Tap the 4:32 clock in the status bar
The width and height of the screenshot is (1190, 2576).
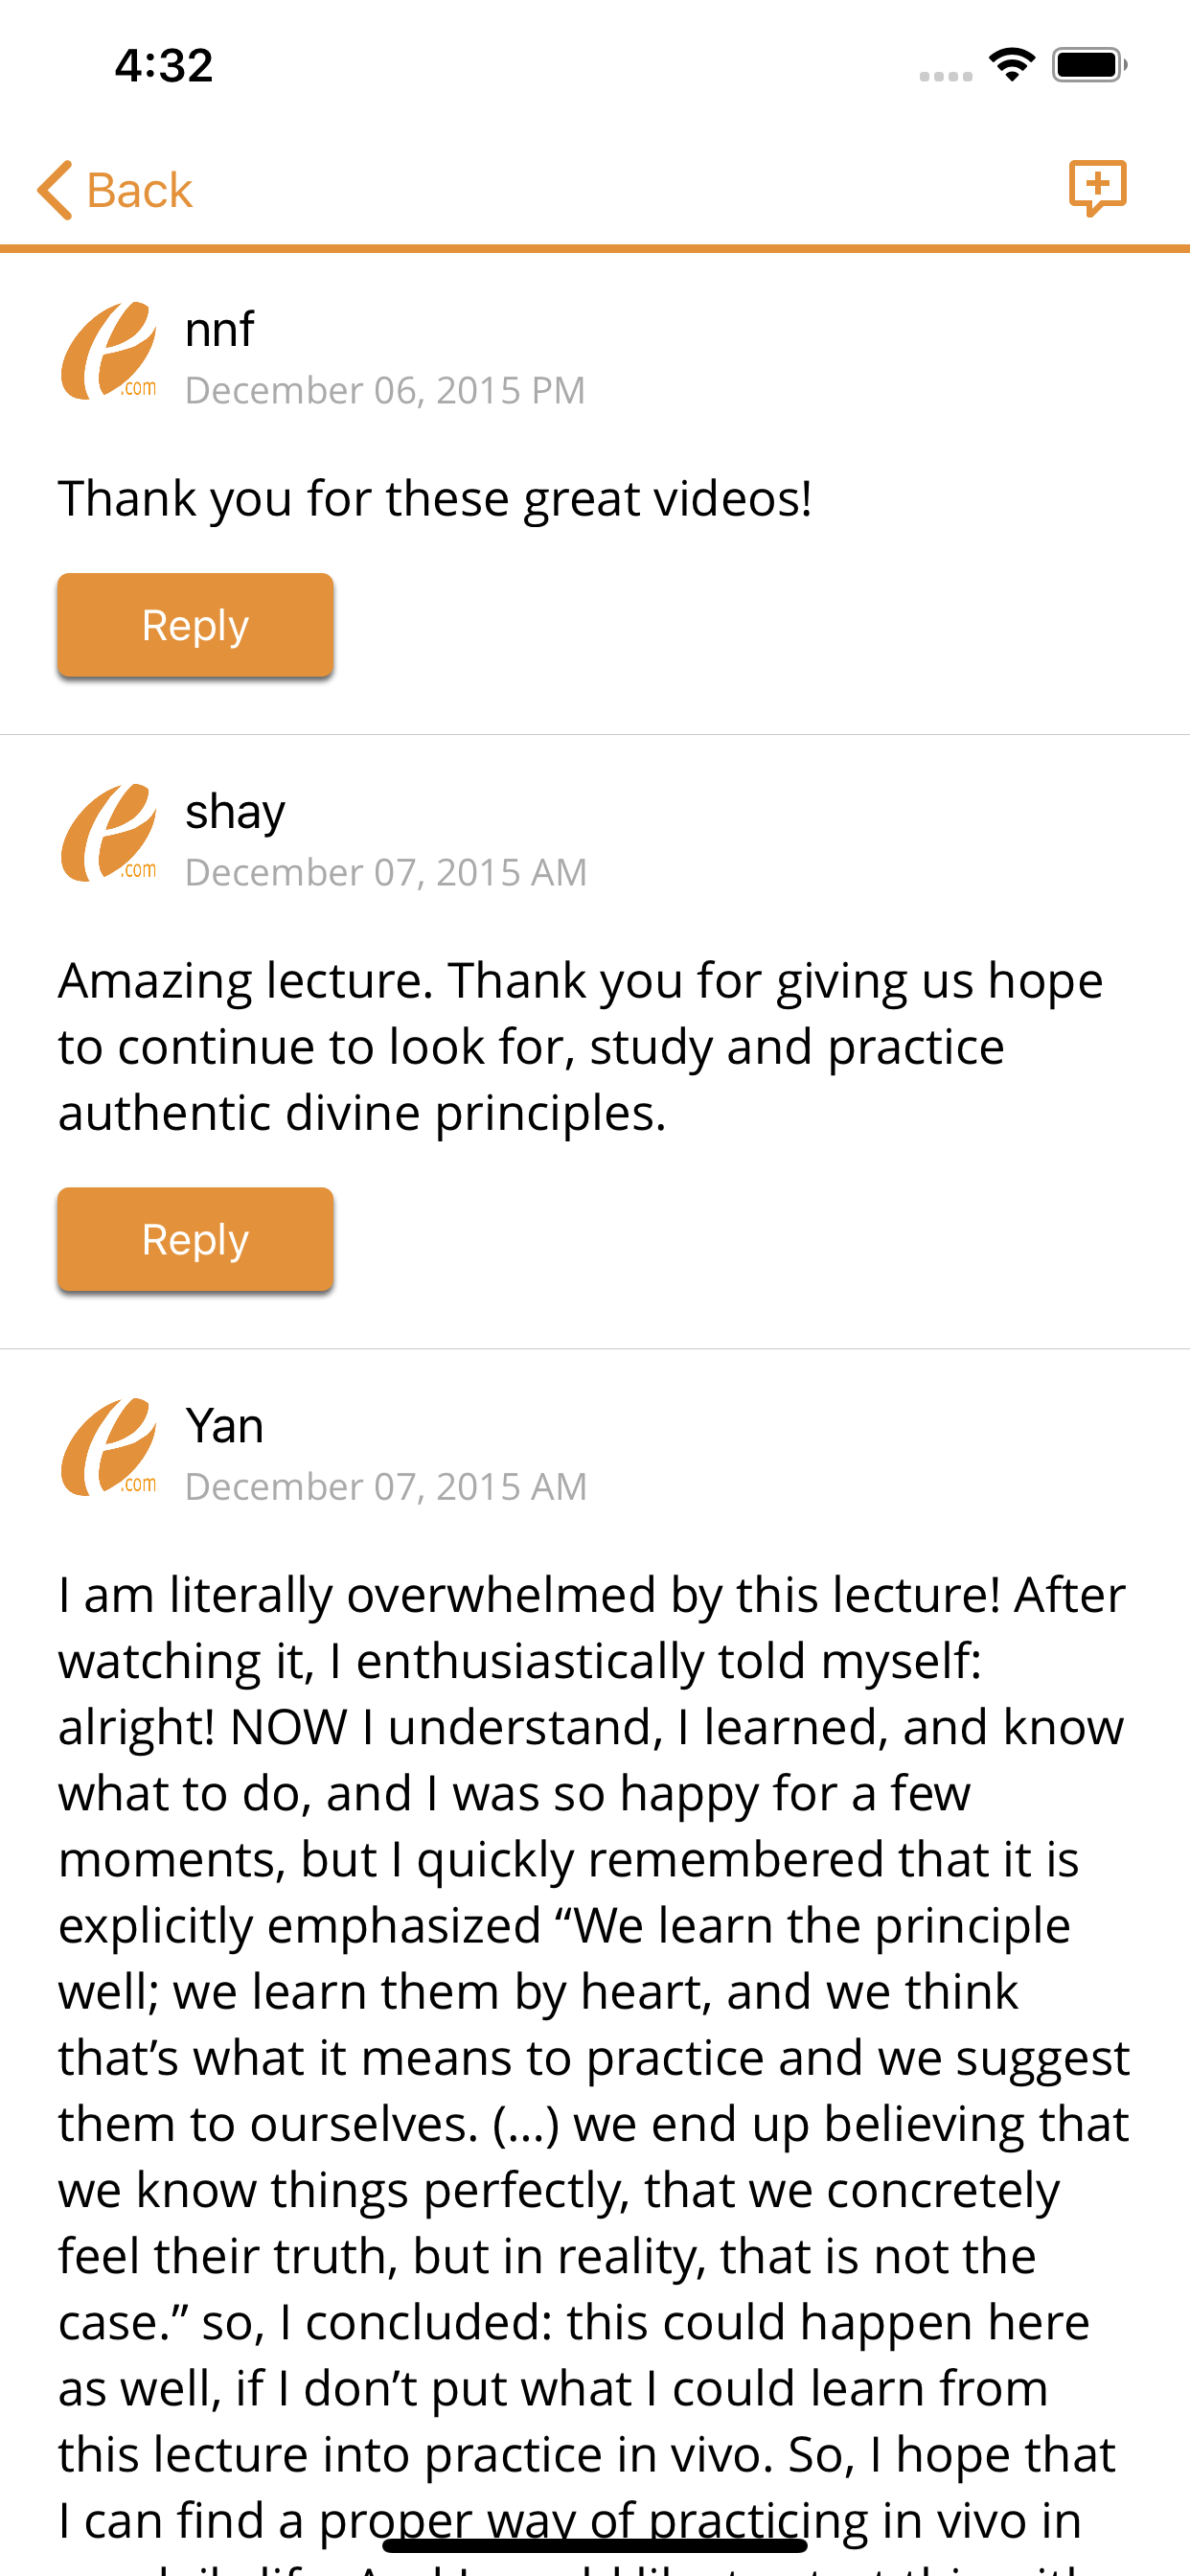(164, 66)
